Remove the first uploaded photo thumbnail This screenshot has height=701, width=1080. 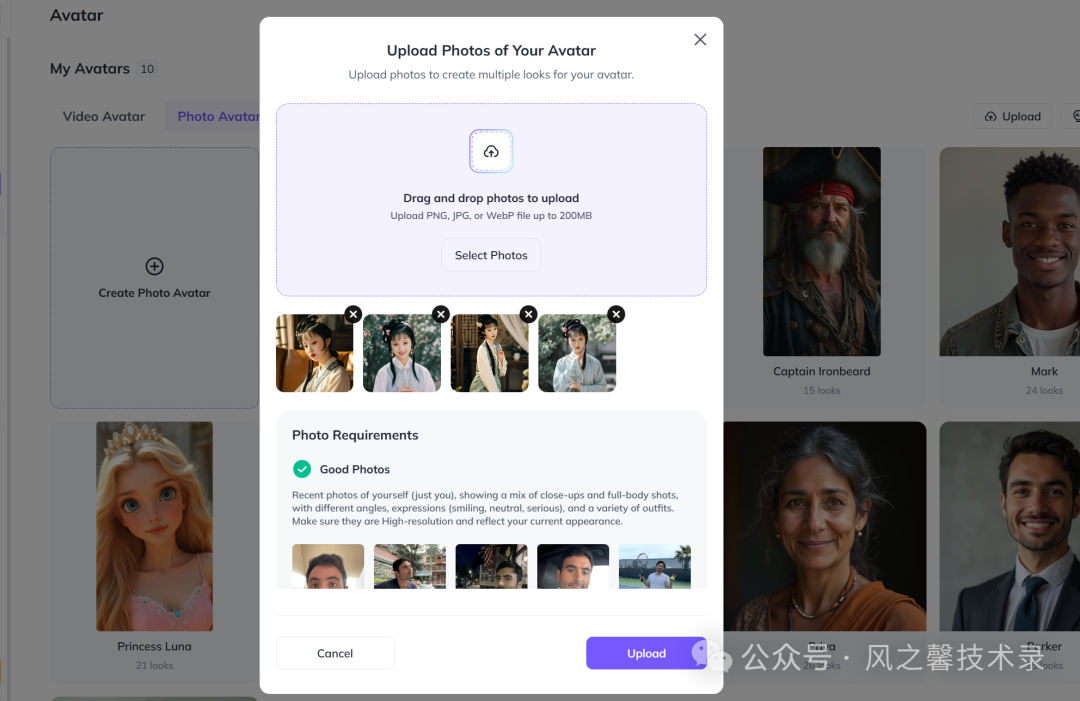(x=353, y=314)
